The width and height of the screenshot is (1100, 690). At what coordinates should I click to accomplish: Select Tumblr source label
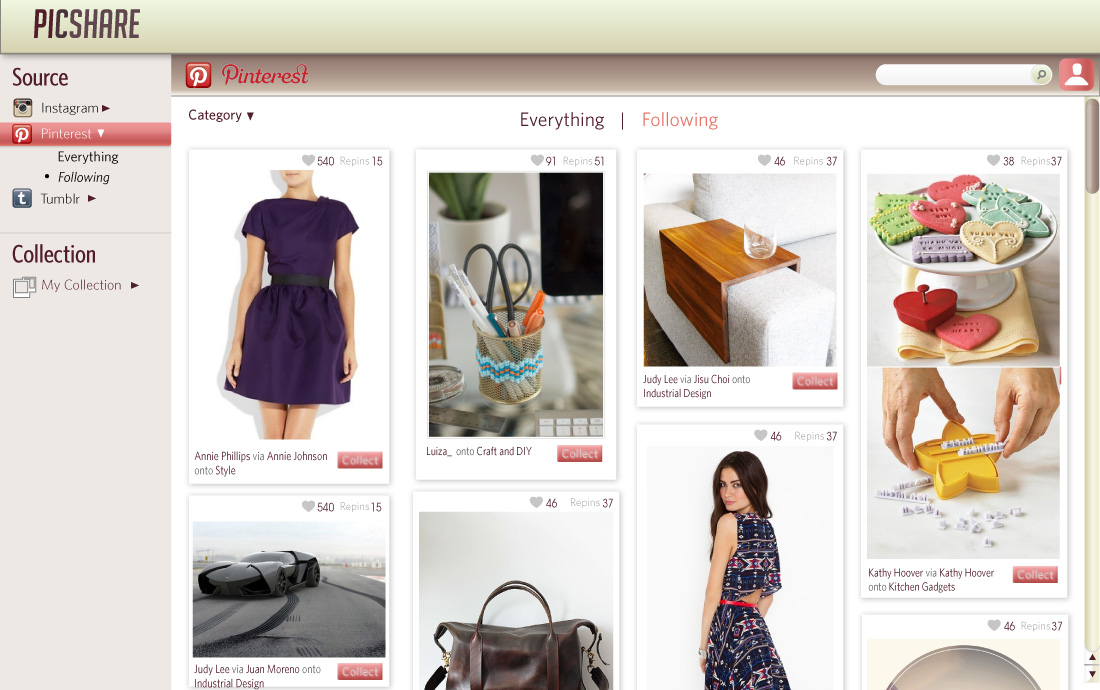[x=60, y=198]
